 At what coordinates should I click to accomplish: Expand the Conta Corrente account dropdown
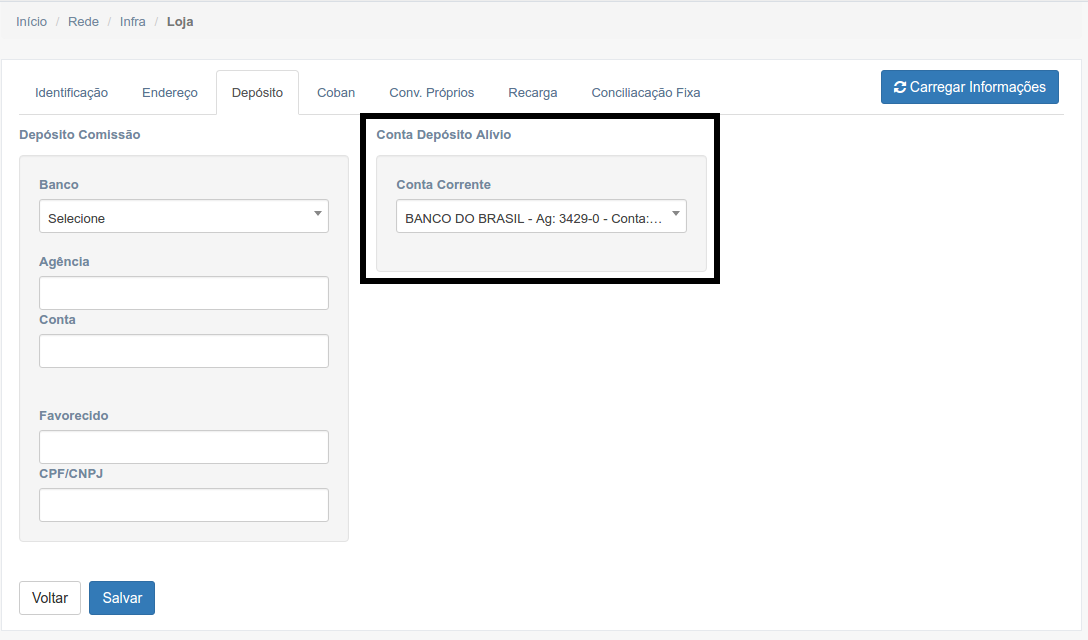[541, 217]
